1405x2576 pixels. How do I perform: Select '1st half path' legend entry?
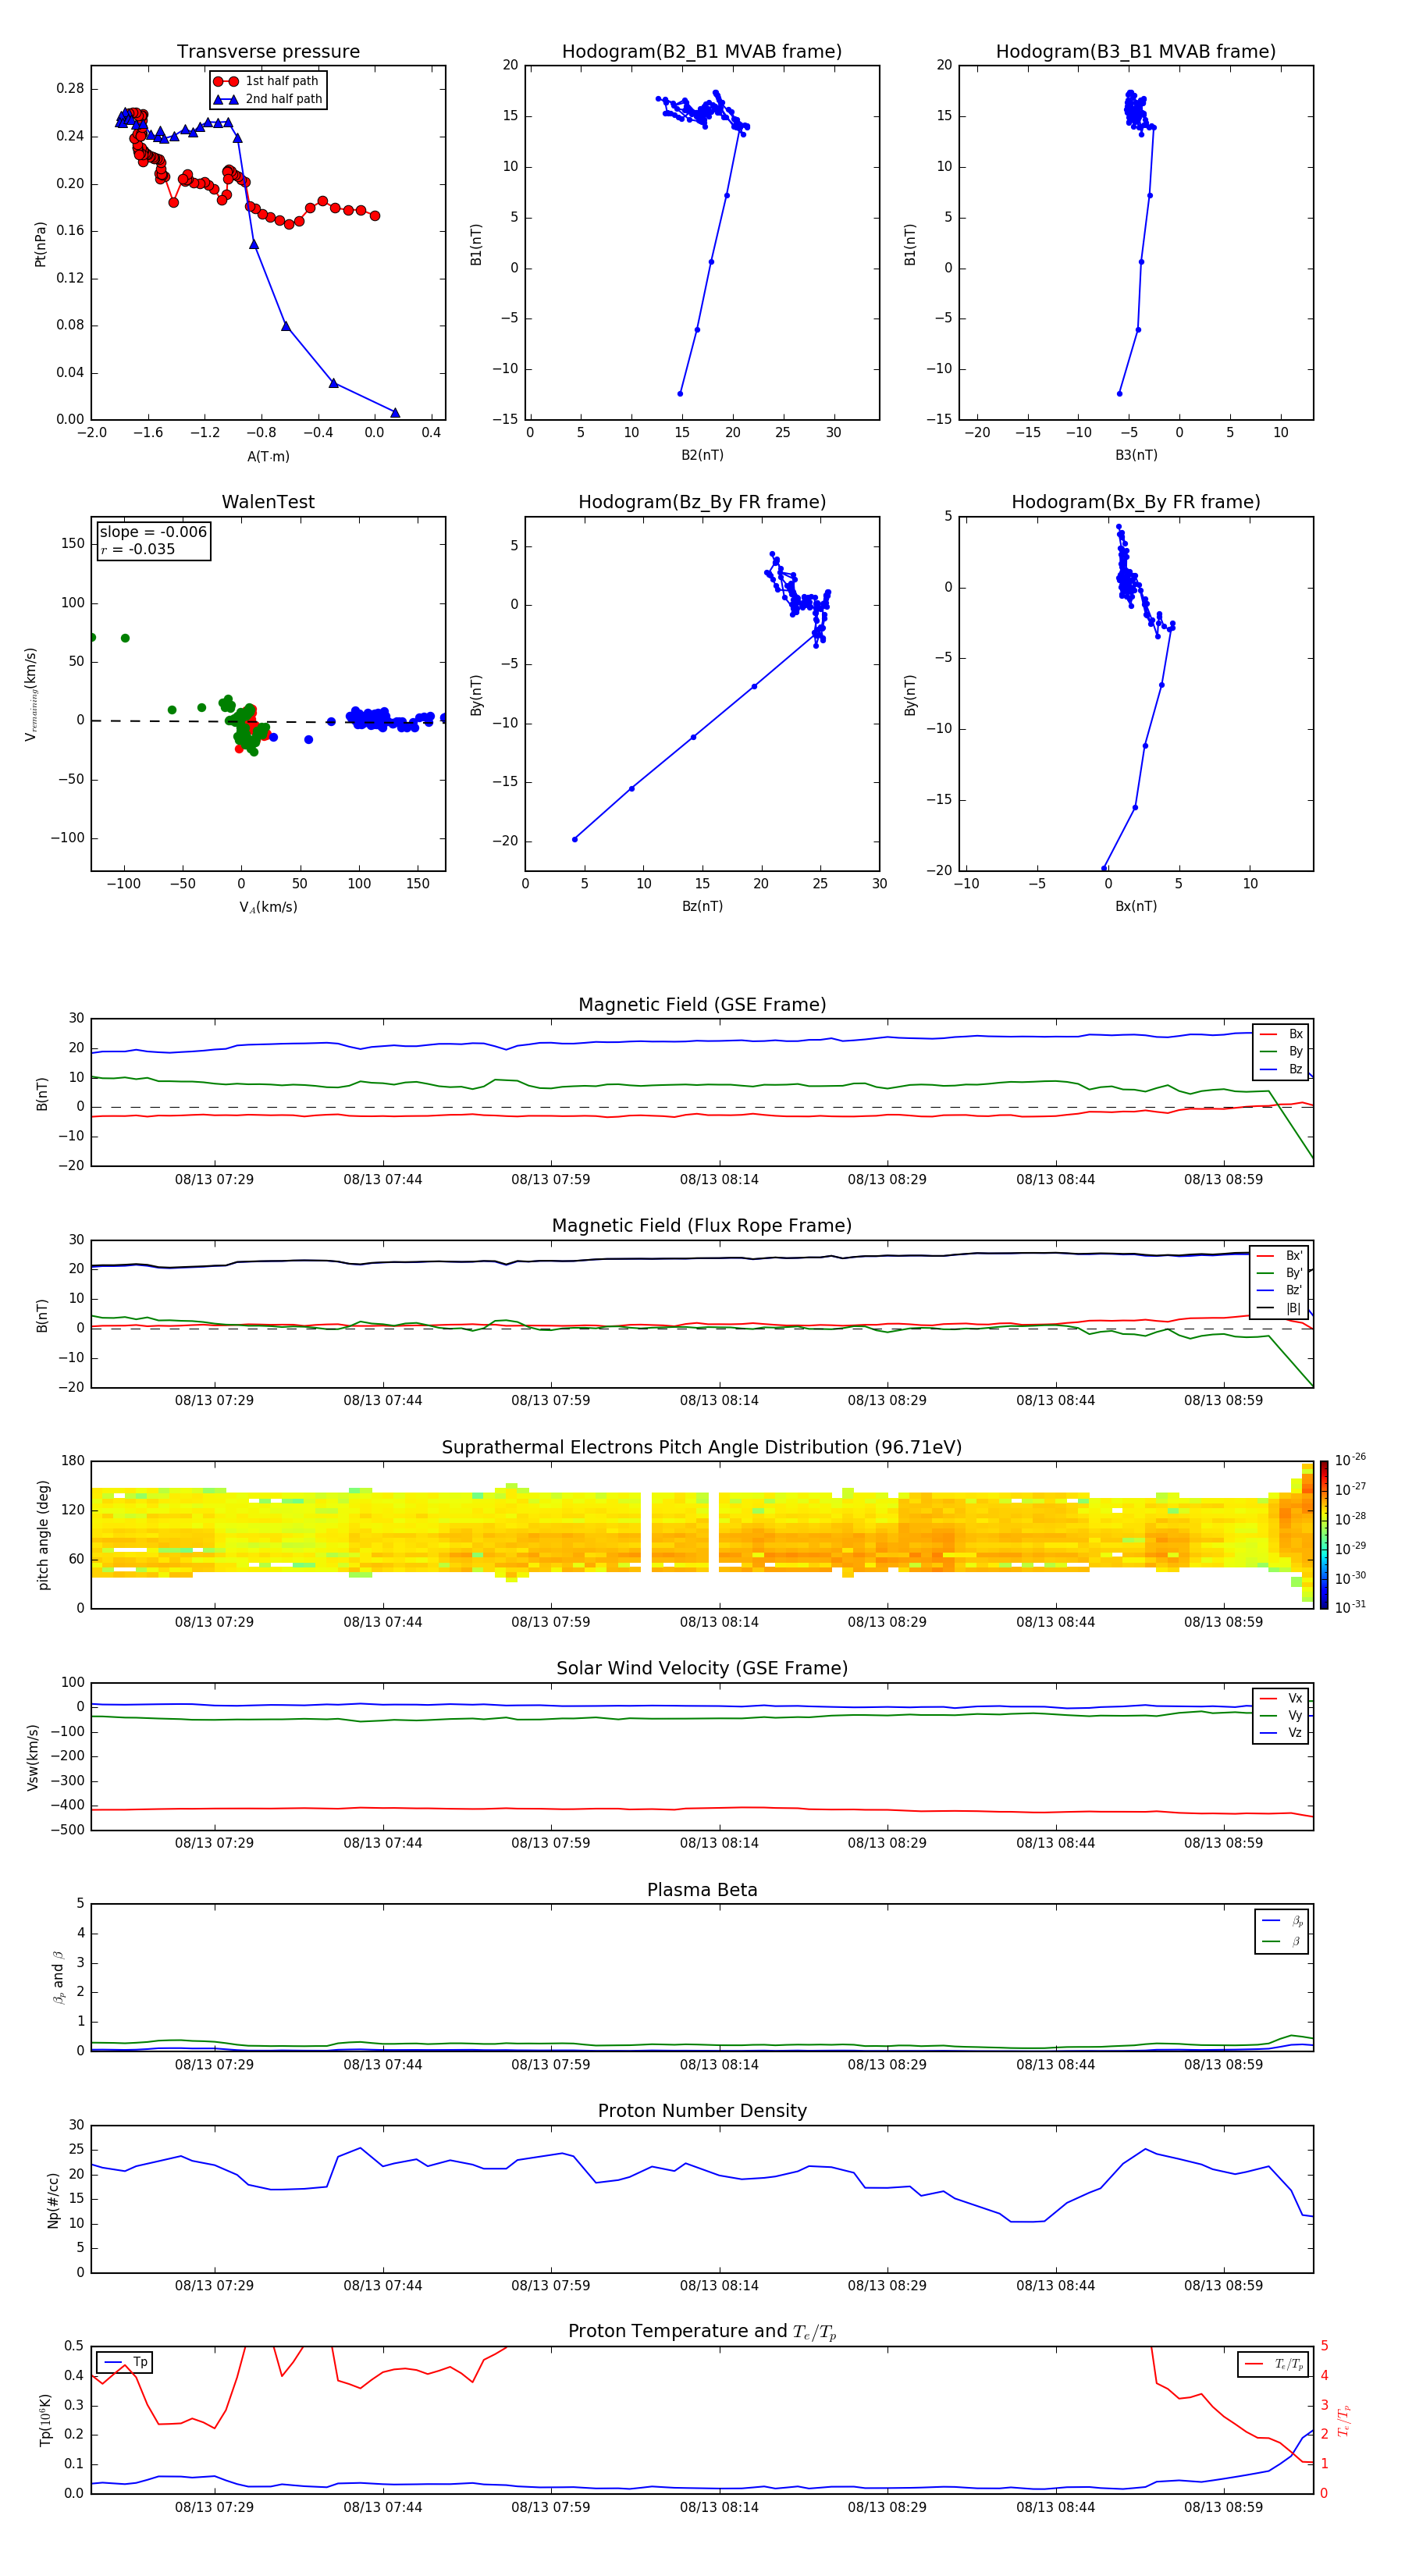(x=267, y=81)
